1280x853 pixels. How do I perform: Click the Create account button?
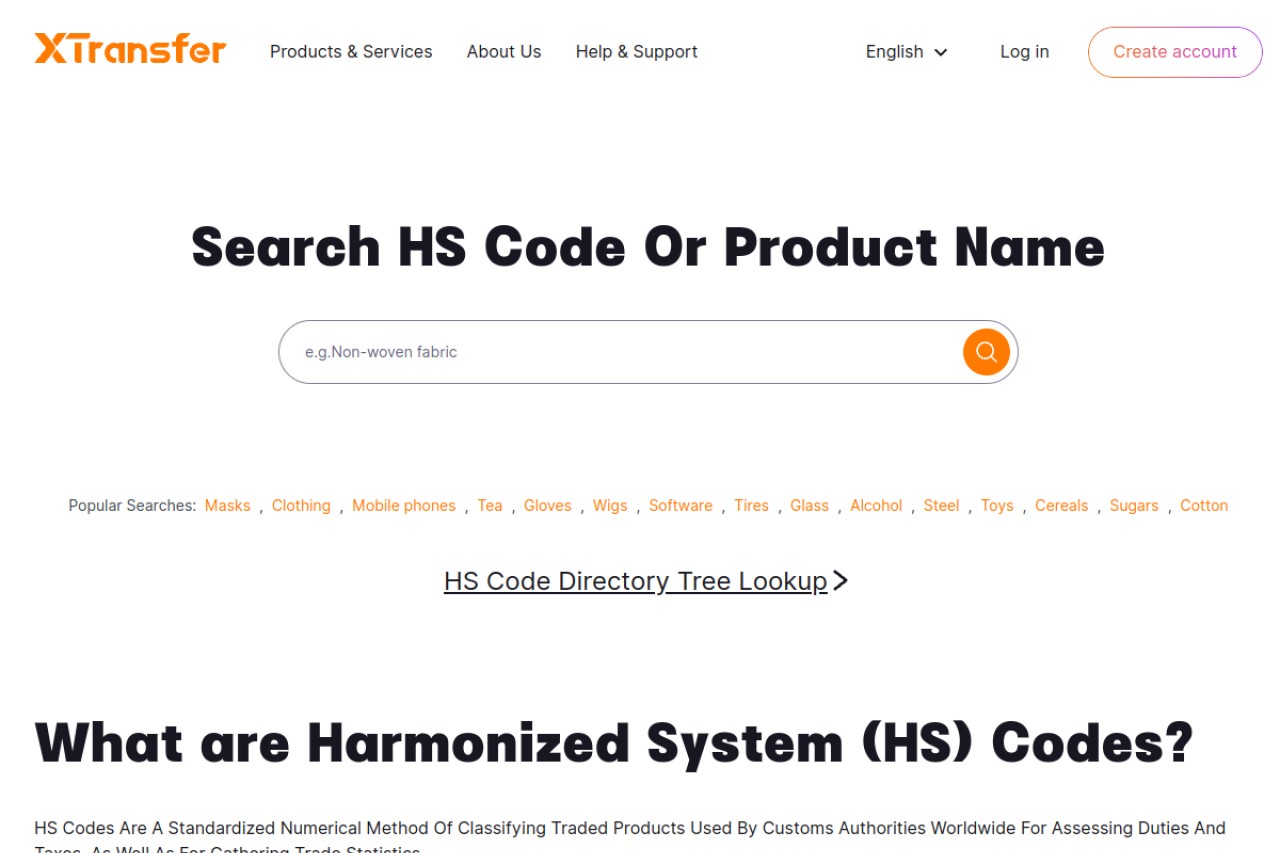[1175, 52]
